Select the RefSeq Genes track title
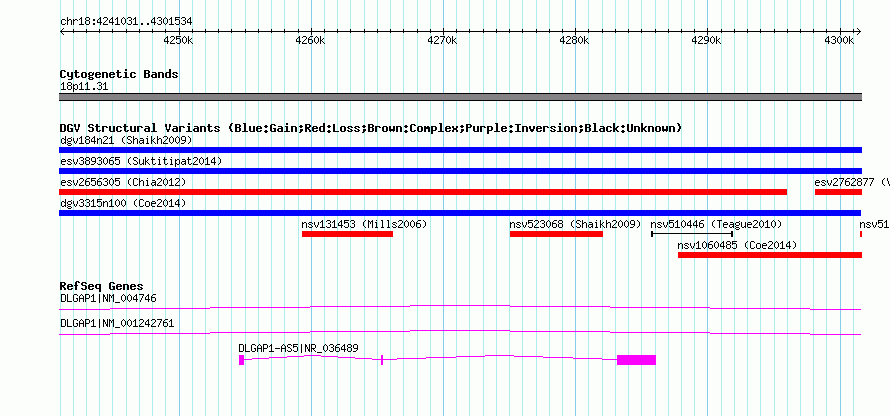The image size is (890, 416). point(102,287)
